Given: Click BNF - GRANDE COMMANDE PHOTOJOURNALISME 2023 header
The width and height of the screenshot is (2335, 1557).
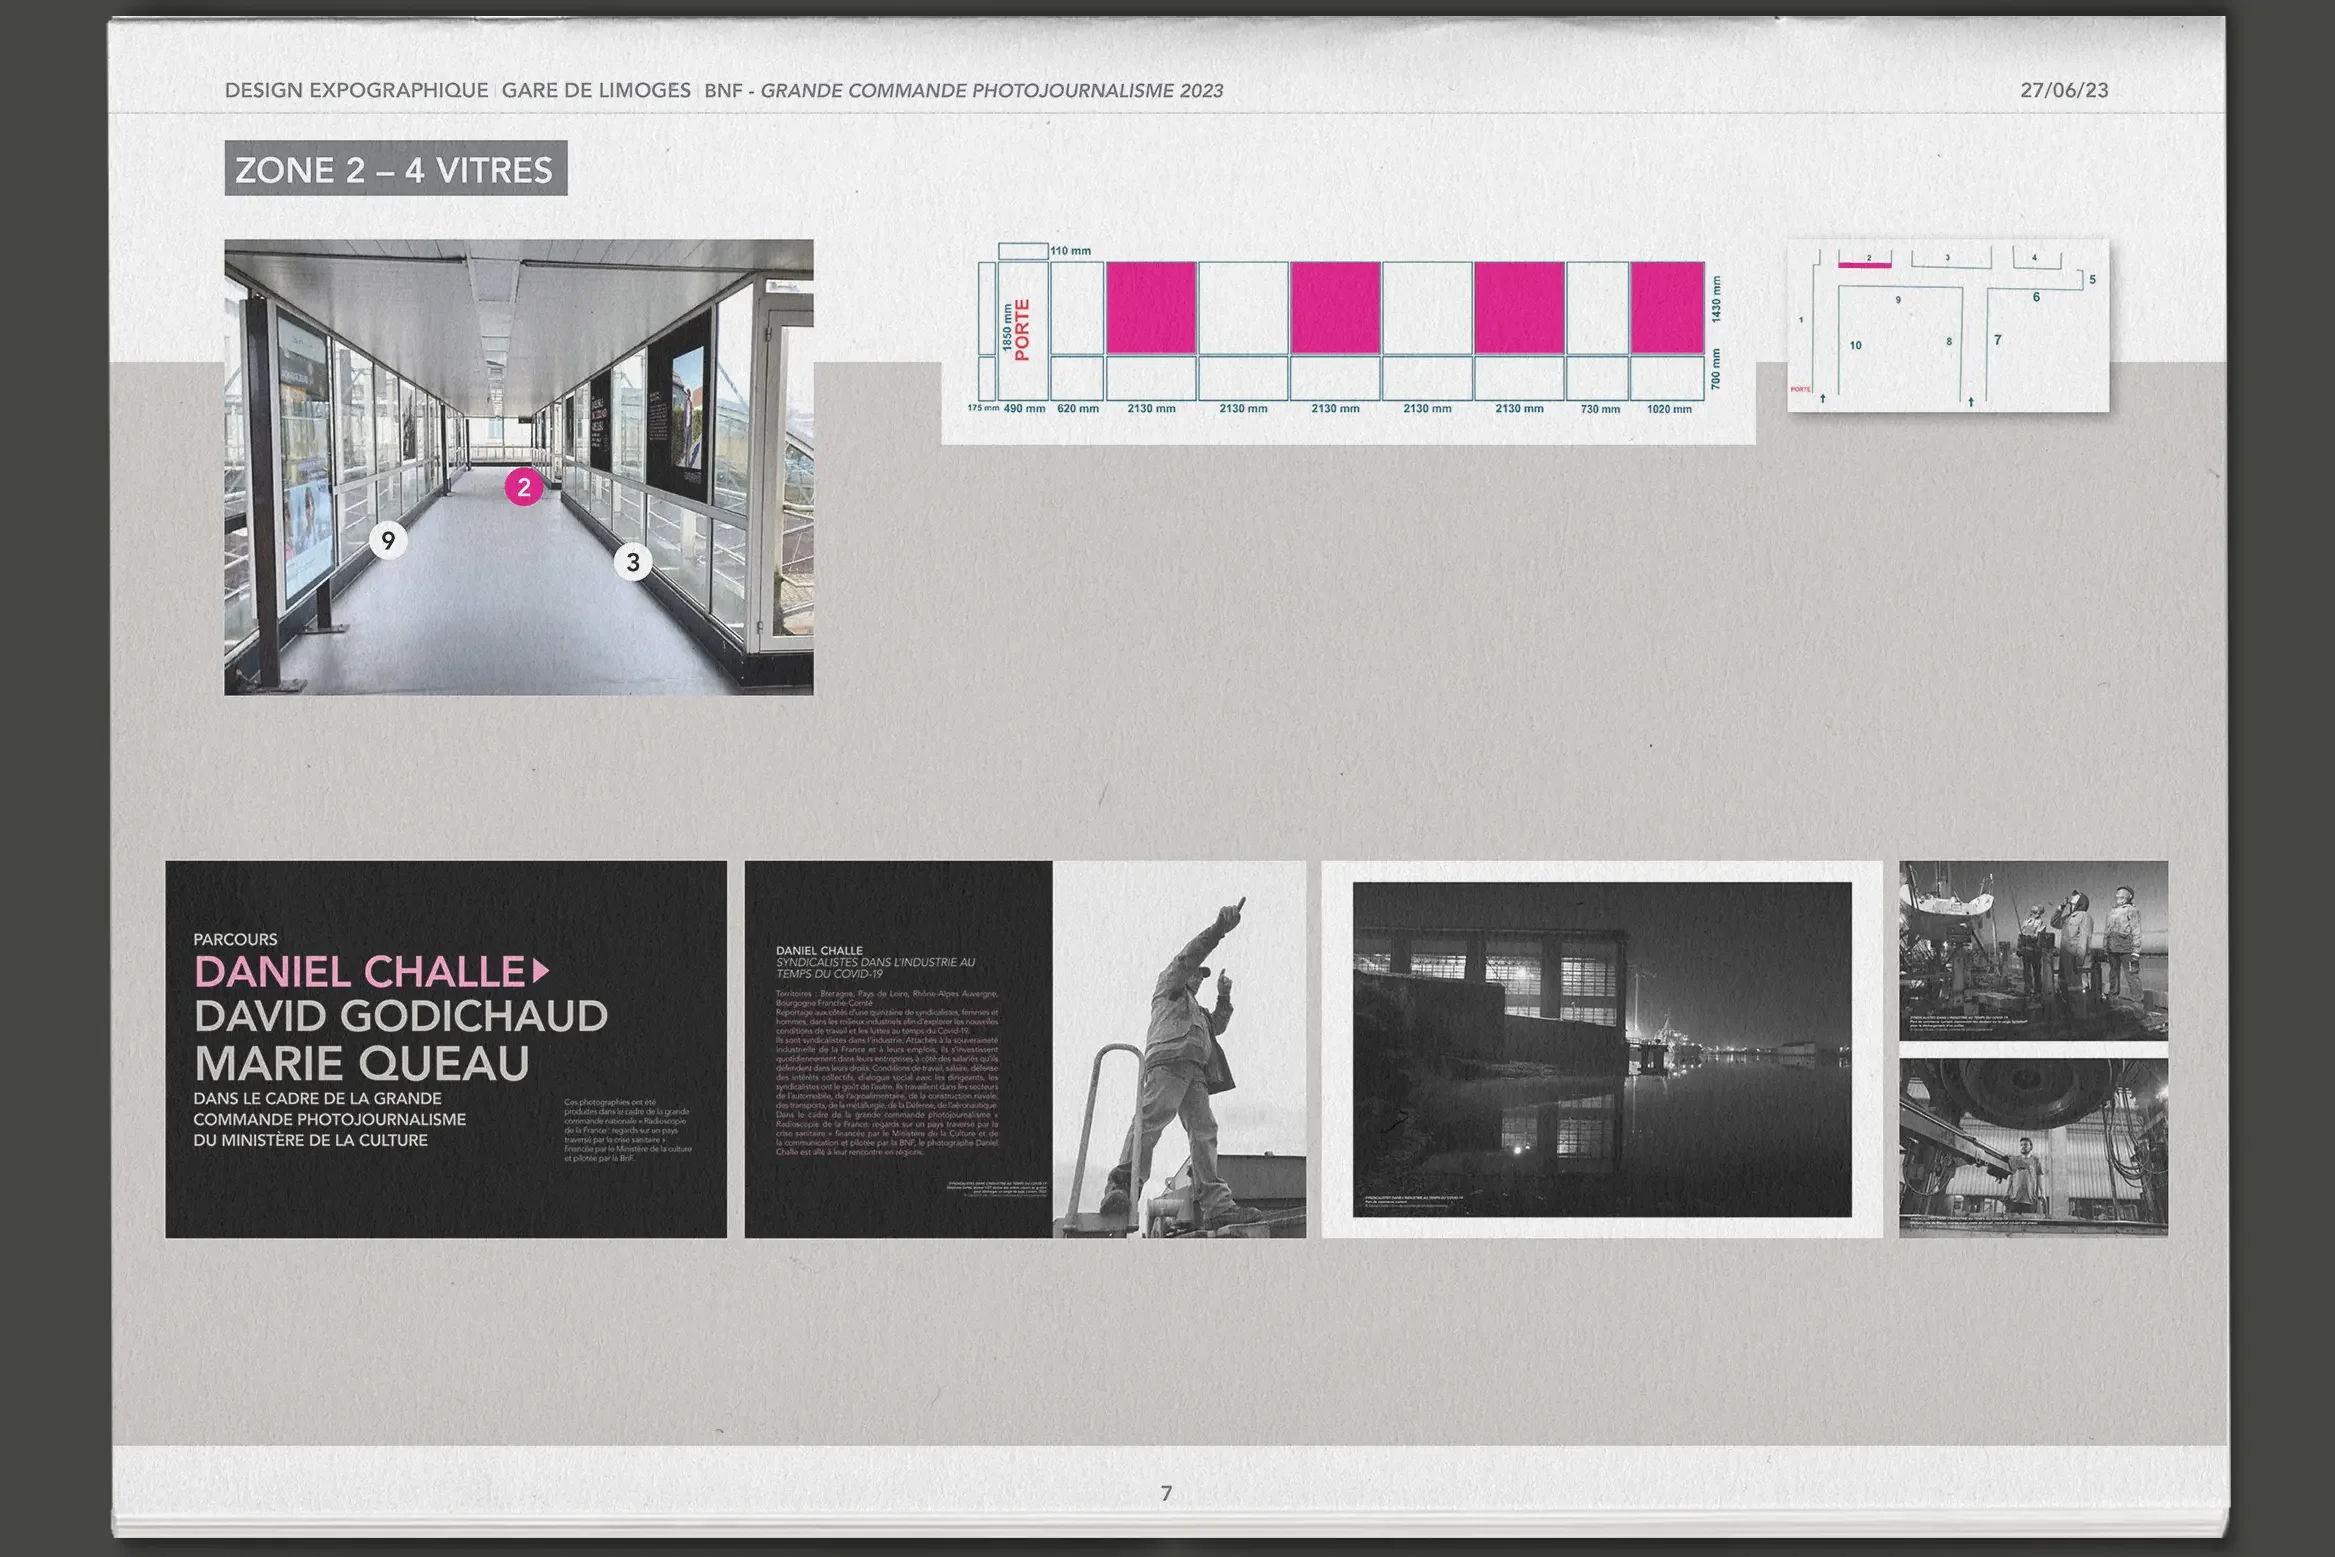Looking at the screenshot, I should [x=963, y=90].
